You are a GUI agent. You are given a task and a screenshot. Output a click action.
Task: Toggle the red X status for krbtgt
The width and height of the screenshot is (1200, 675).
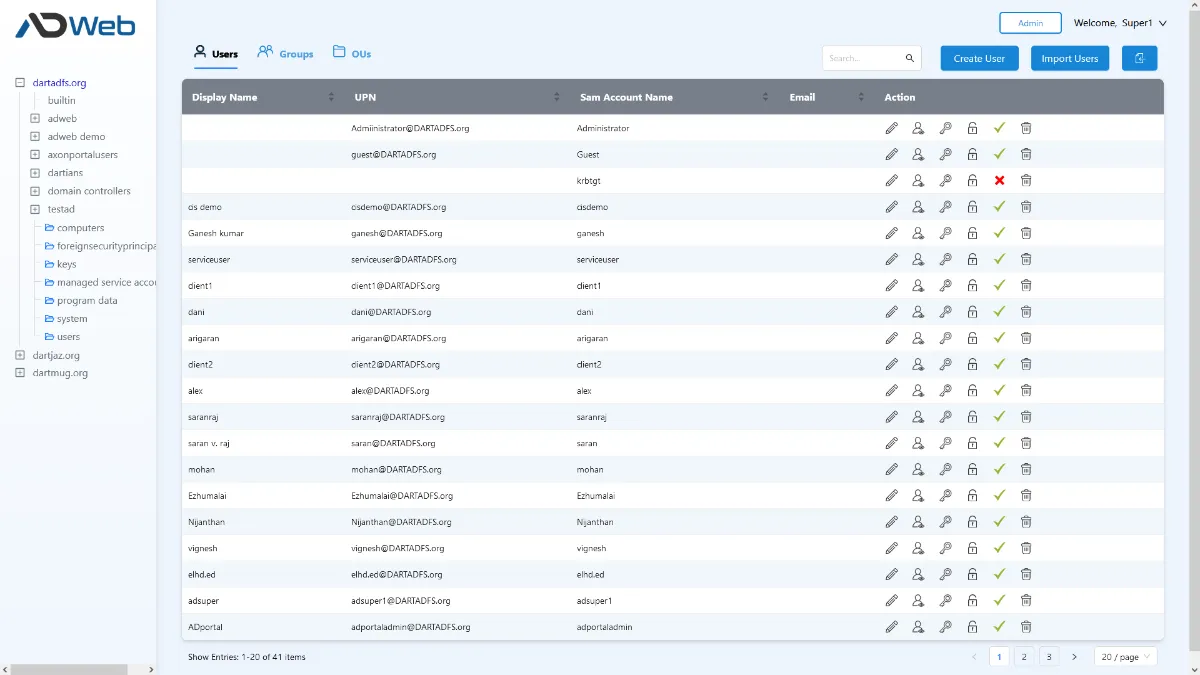(999, 180)
